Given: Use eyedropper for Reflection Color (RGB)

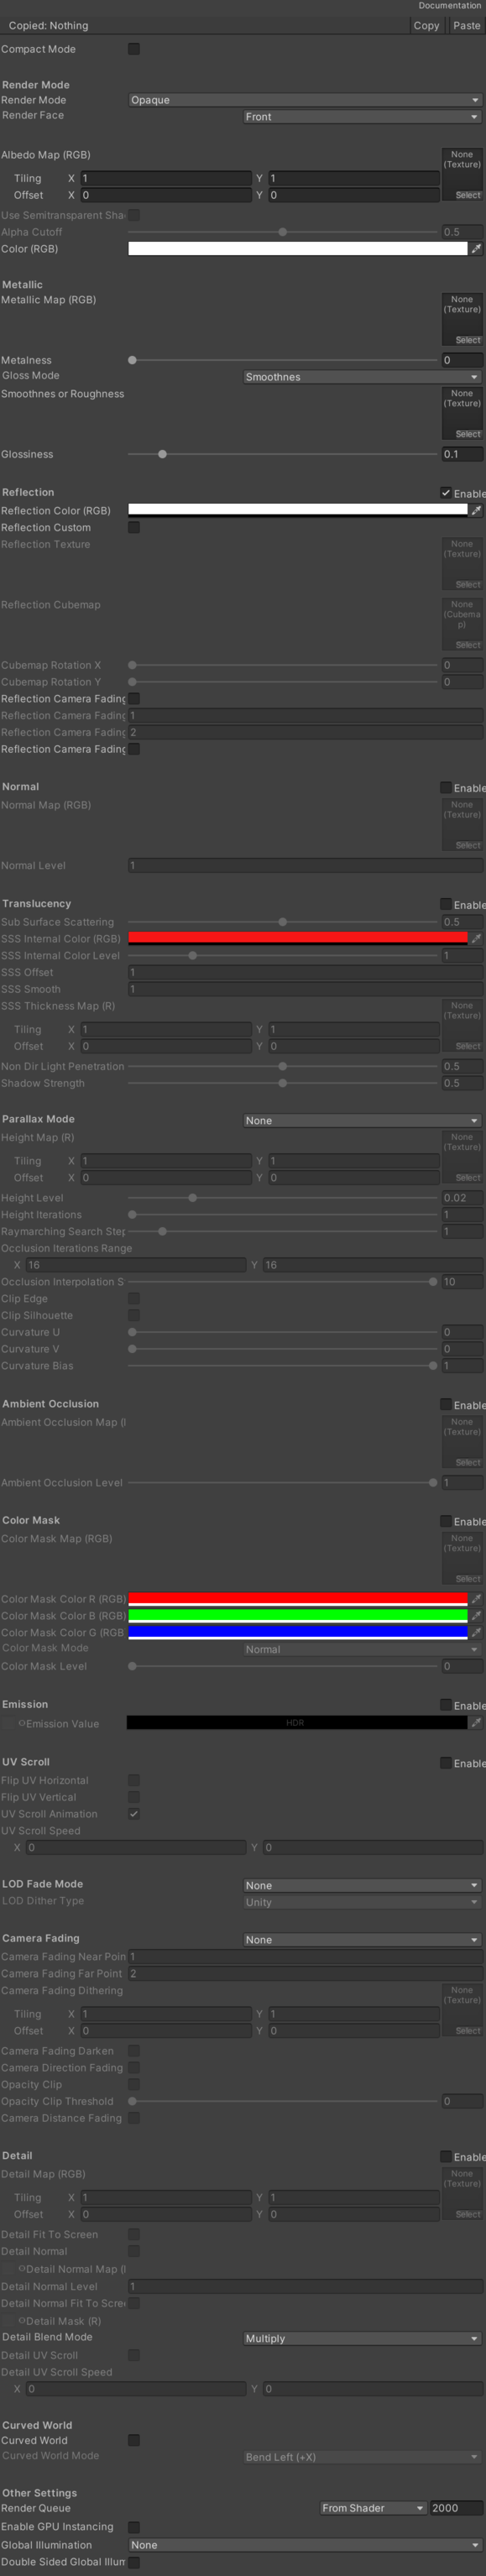Looking at the screenshot, I should (476, 510).
